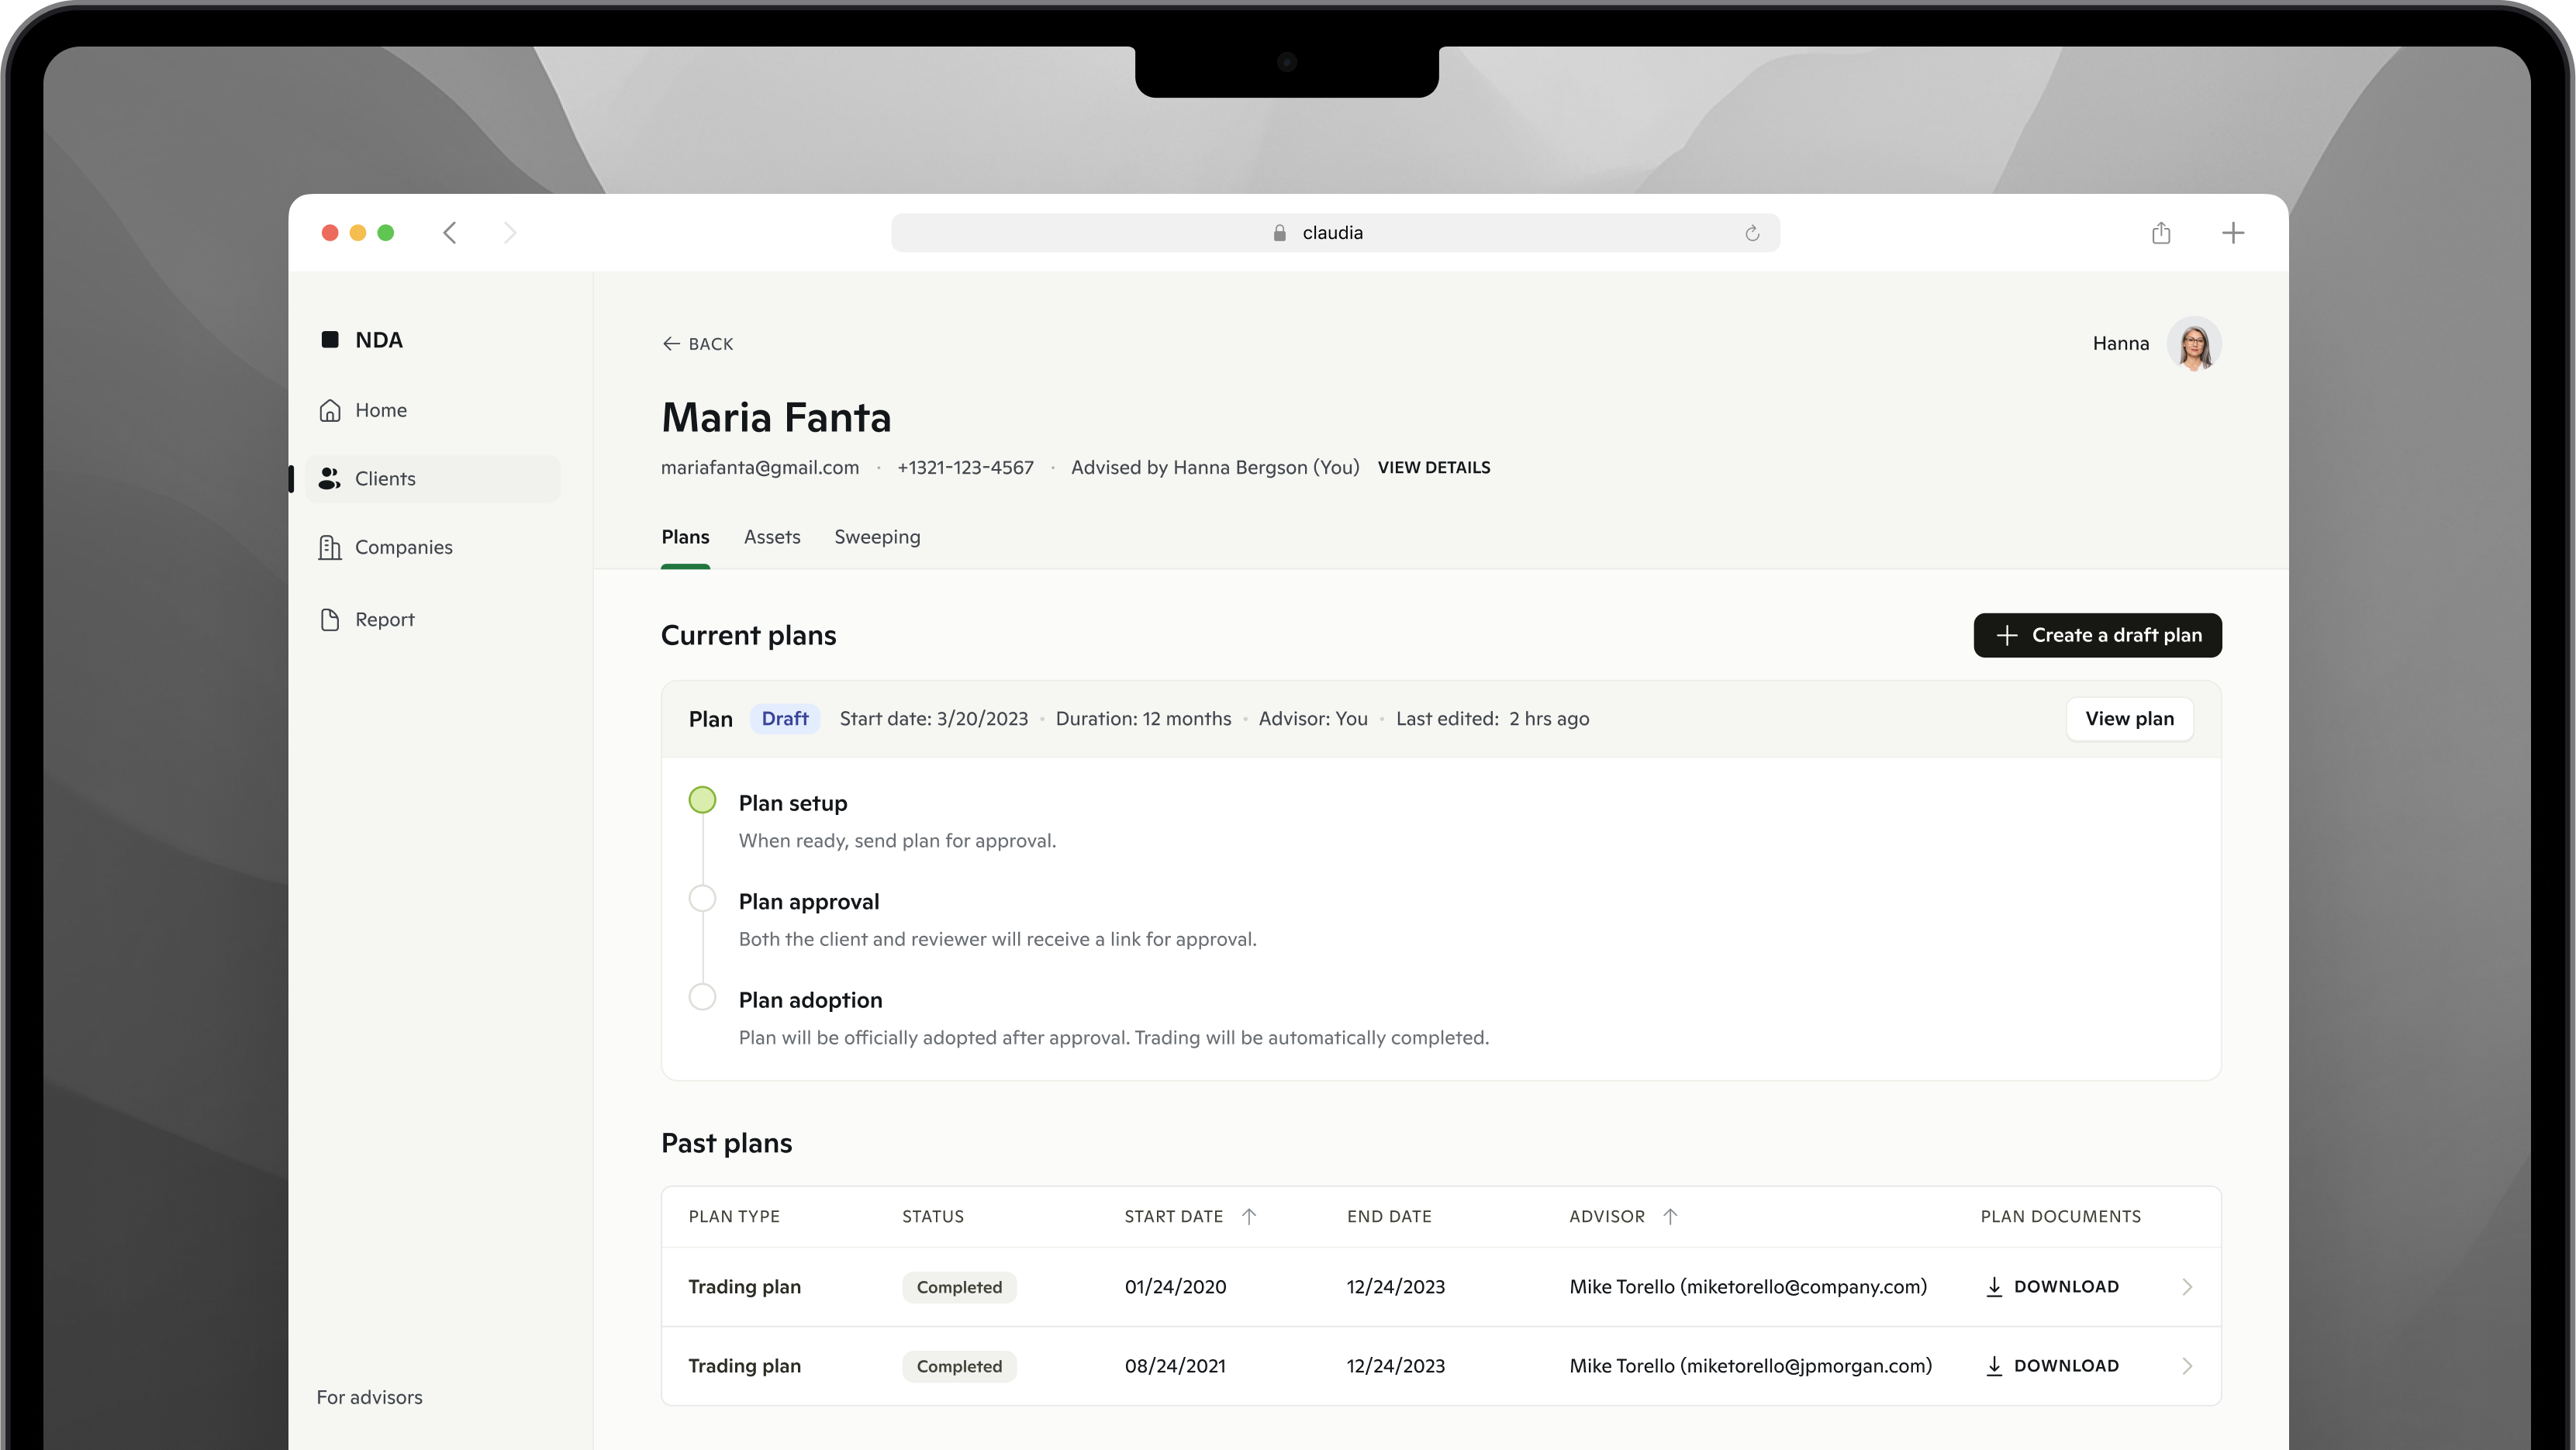Open a new tab with the plus icon

pyautogui.click(x=2233, y=233)
